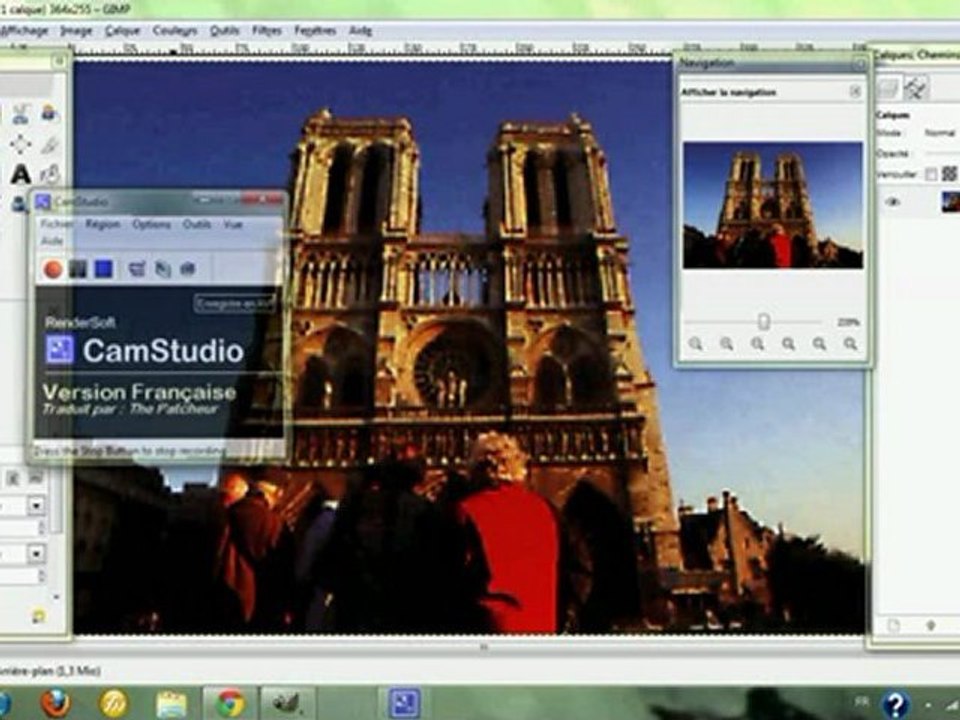Click the yellow round app icon on the taskbar
This screenshot has width=960, height=720.
pos(114,703)
